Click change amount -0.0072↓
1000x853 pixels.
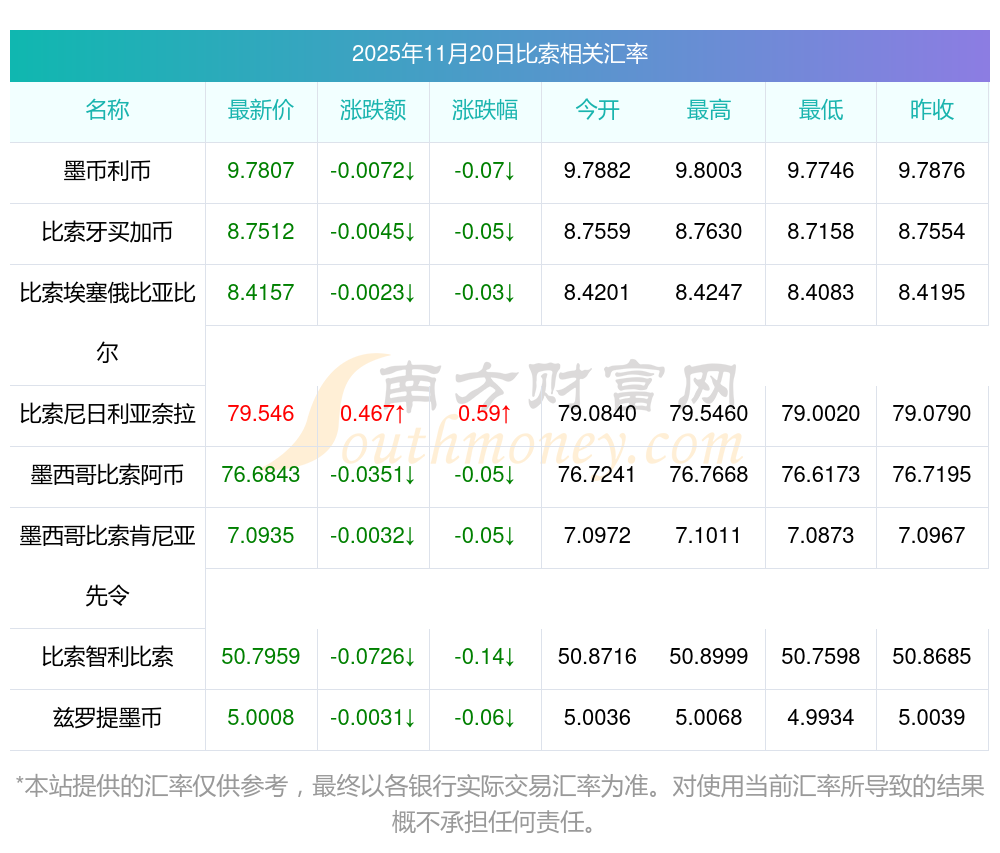tap(373, 170)
